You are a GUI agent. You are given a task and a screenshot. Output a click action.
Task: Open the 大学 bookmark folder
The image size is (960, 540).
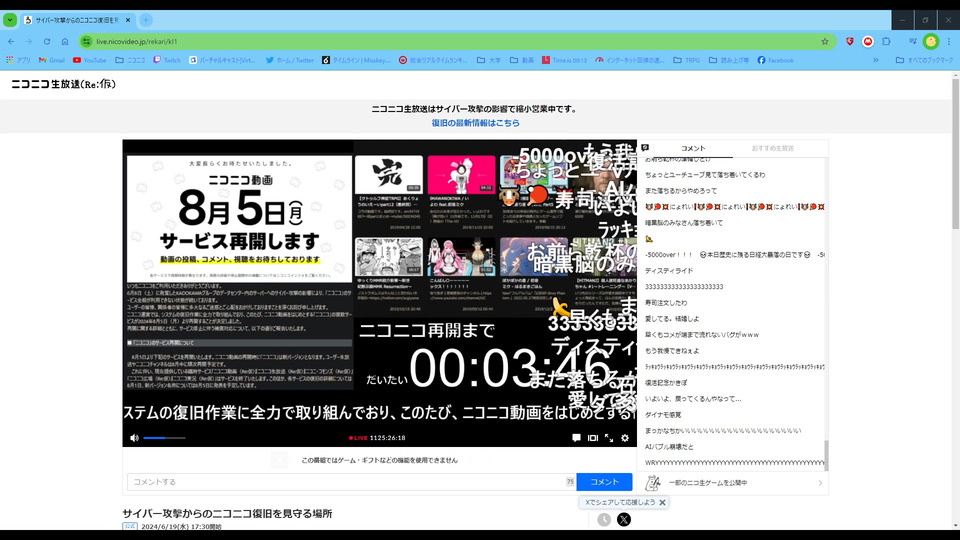click(489, 60)
